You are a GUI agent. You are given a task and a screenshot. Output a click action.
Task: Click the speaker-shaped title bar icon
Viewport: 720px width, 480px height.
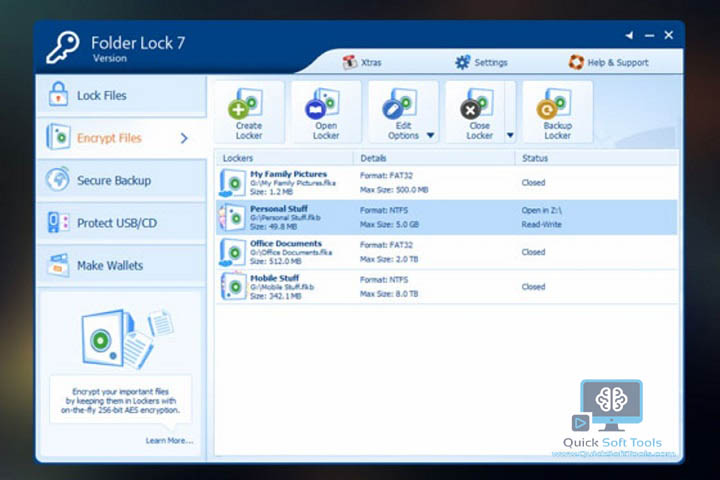point(629,35)
